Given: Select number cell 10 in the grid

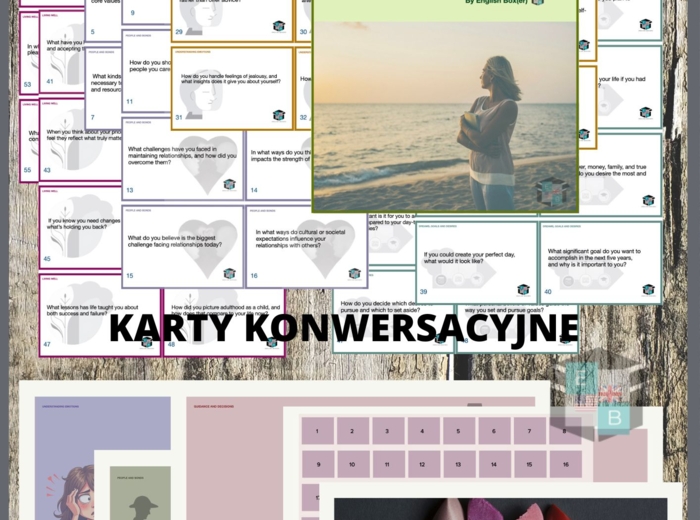Looking at the screenshot, I should (x=353, y=464).
